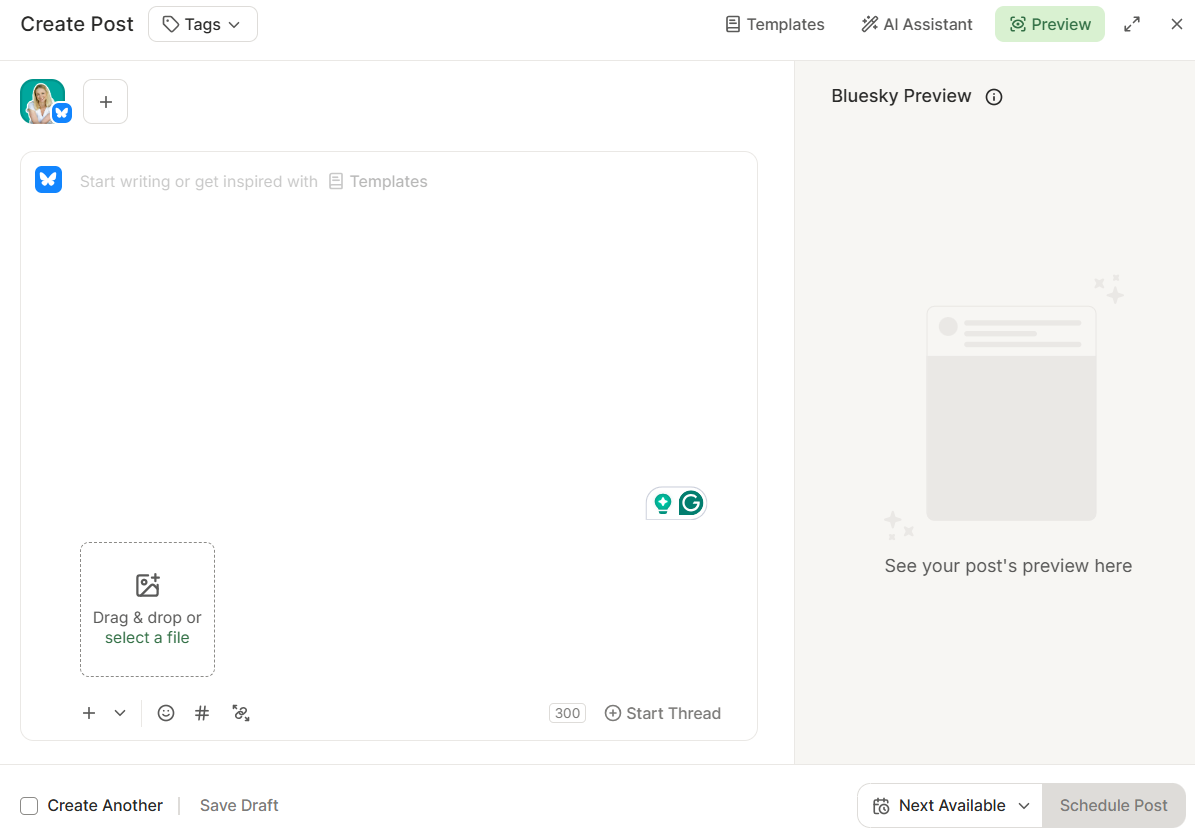Open Grammarly lightbulb suggestions
The width and height of the screenshot is (1195, 836).
pyautogui.click(x=662, y=503)
